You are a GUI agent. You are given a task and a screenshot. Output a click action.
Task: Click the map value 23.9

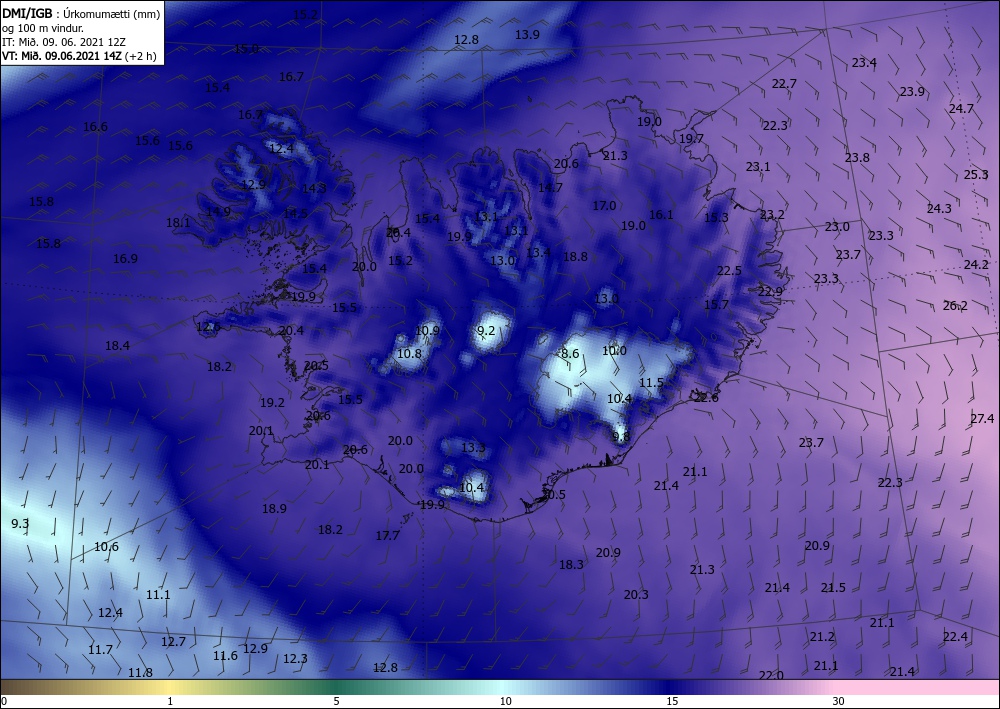pos(912,92)
